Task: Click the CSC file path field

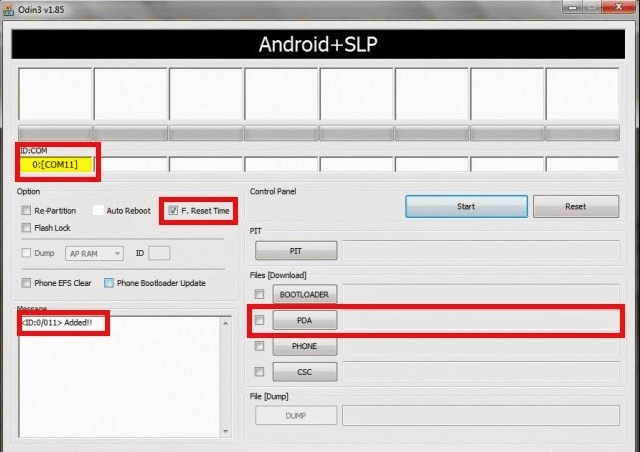Action: coord(480,372)
